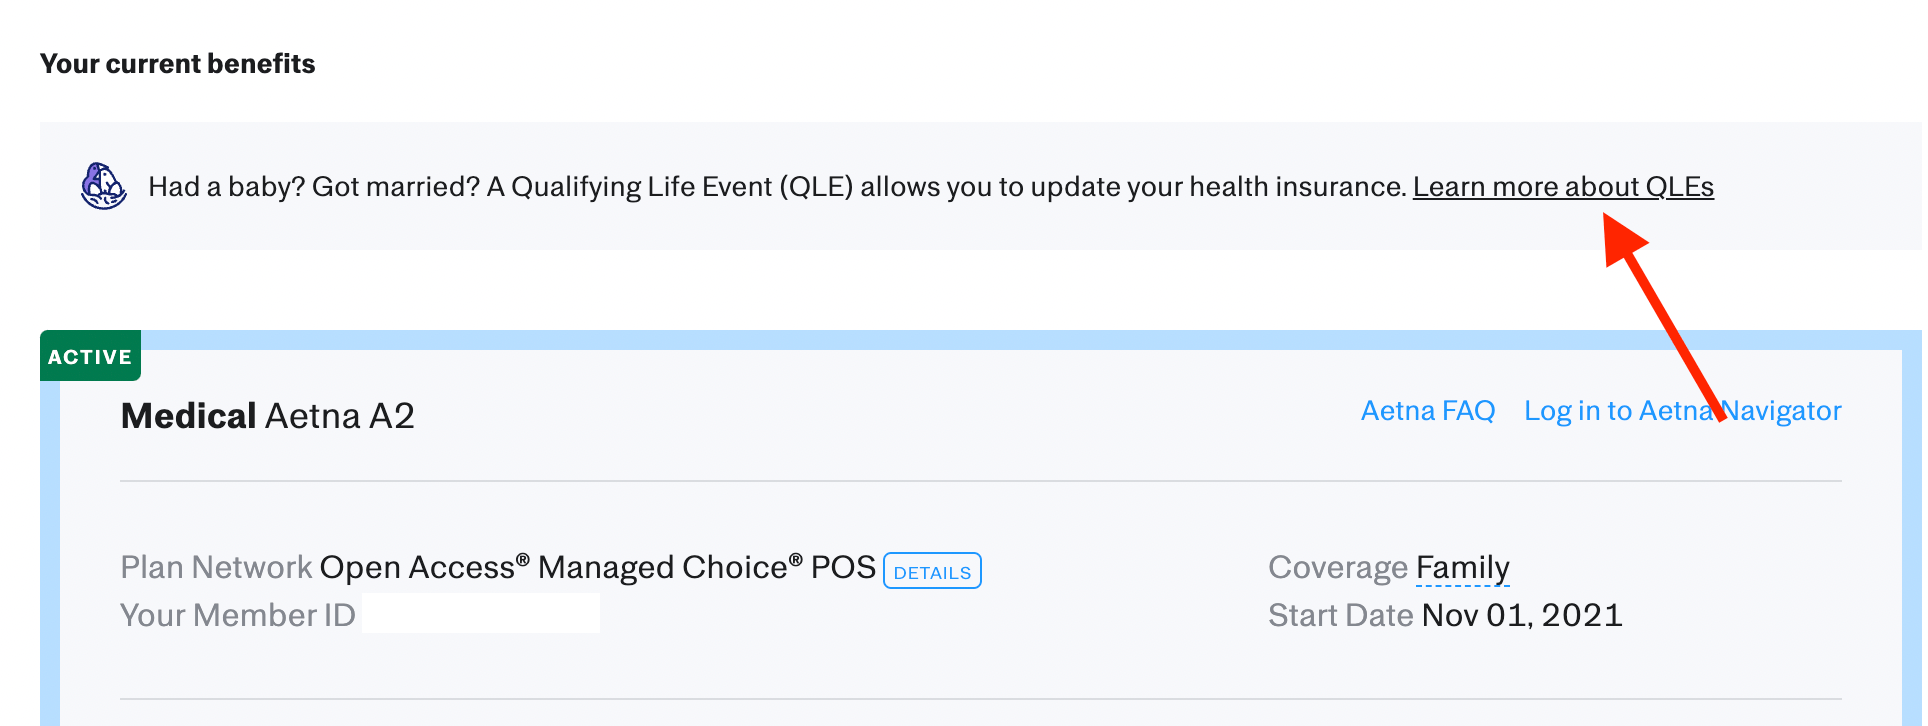Click the Open Access Managed Choice POS text
Screen dimensions: 1928x726
[597, 568]
